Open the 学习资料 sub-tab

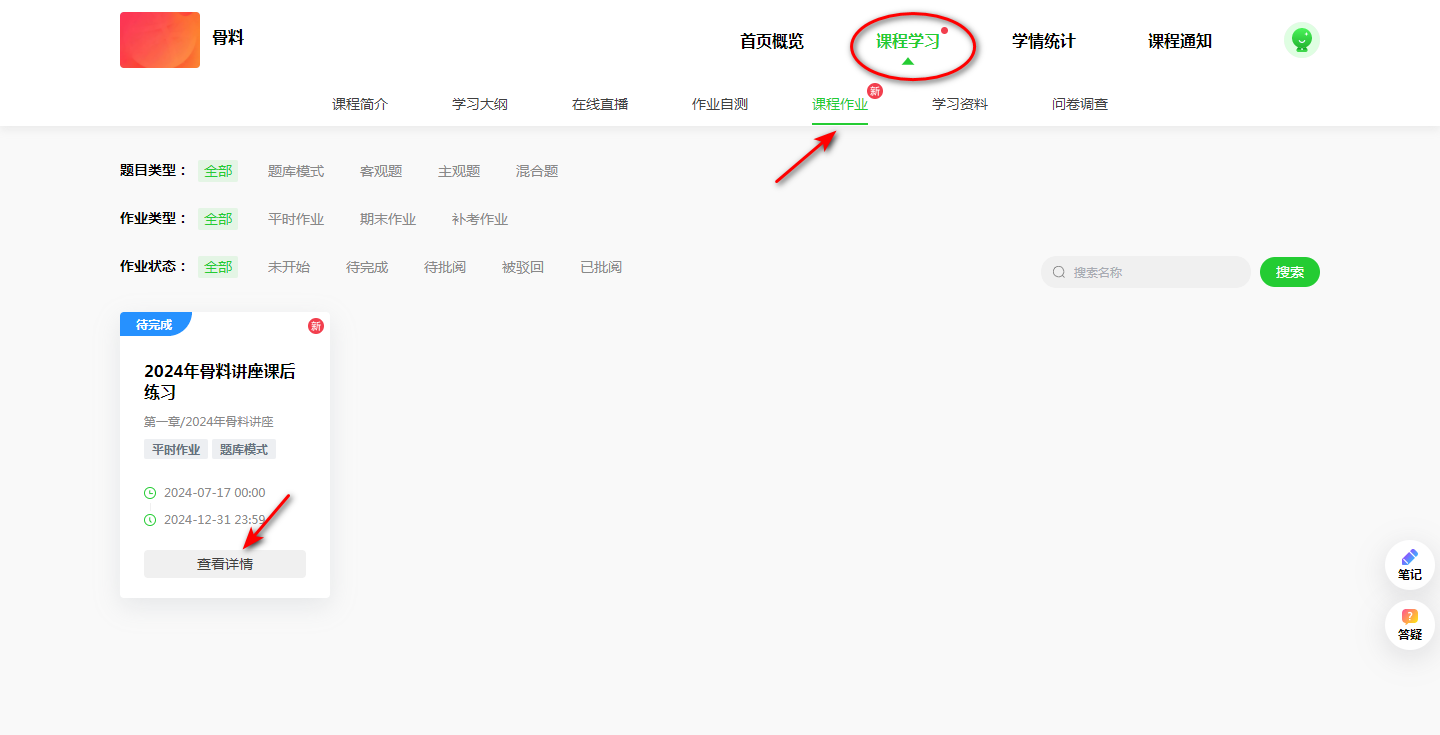pyautogui.click(x=960, y=104)
